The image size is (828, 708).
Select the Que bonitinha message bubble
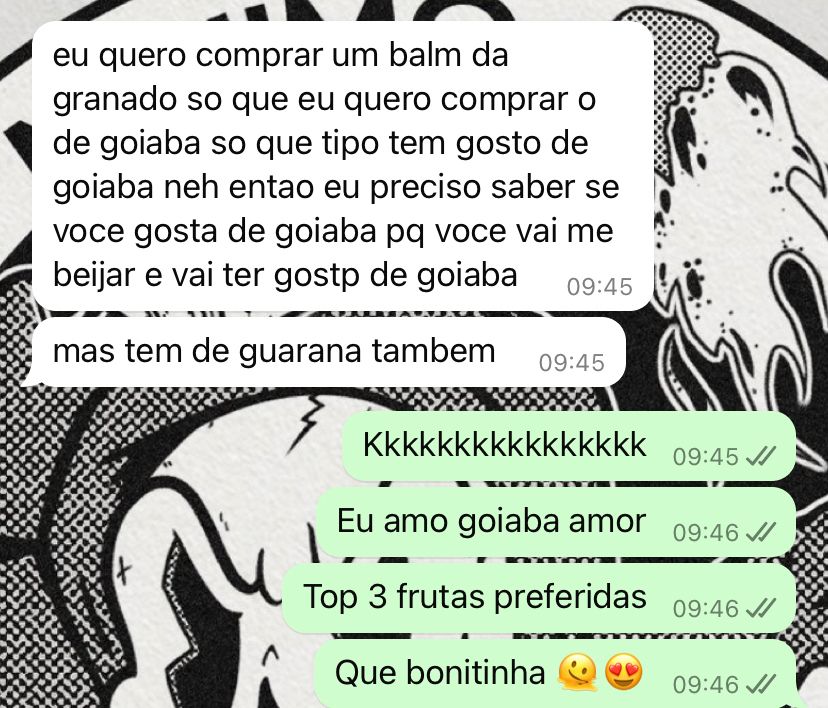[554, 674]
